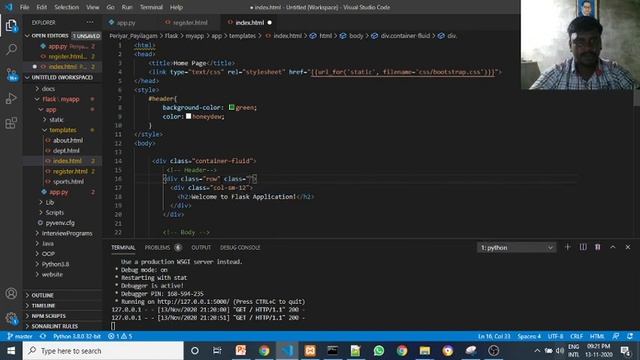Switch to the Output panel tab
The height and width of the screenshot is (360, 640).
[201, 247]
